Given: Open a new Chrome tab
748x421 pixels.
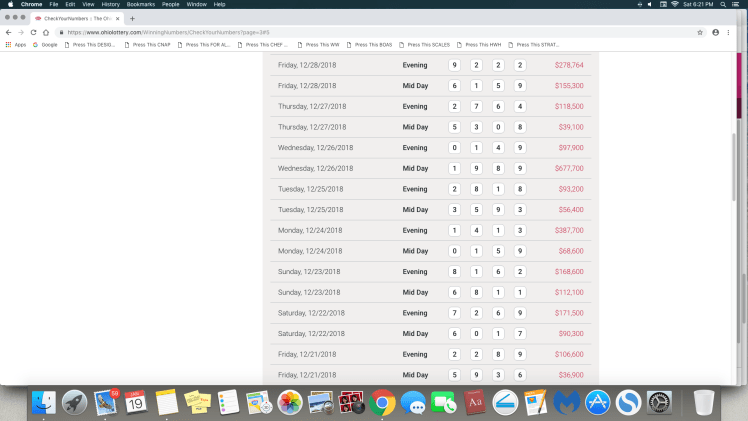Looking at the screenshot, I should tap(132, 18).
